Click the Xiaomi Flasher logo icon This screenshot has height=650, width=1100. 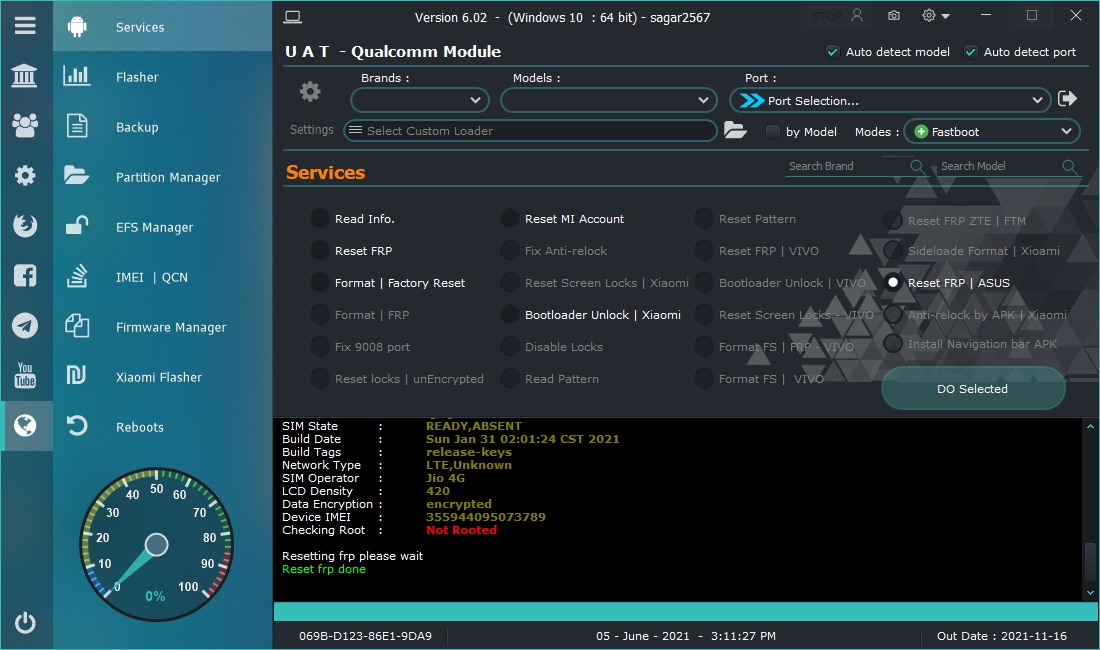[x=76, y=375]
